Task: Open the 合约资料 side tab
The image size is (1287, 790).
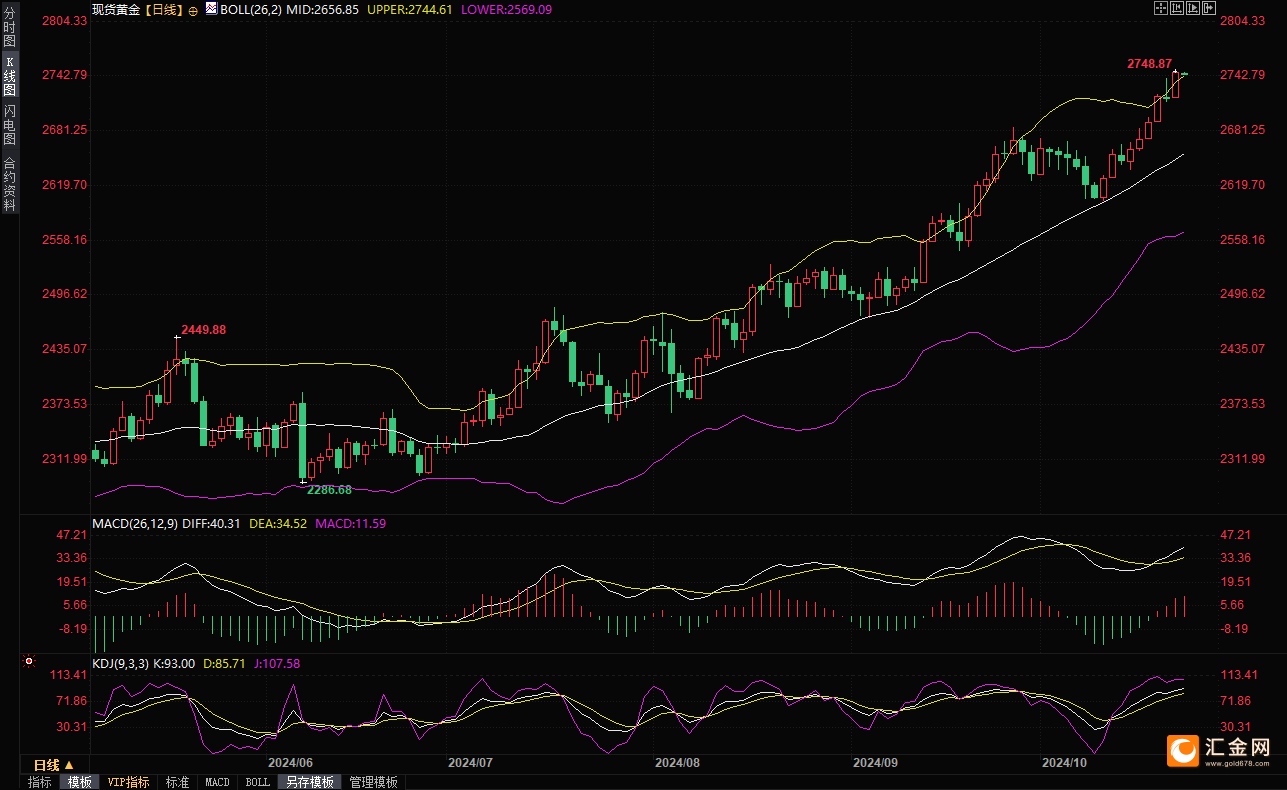Action: point(9,182)
